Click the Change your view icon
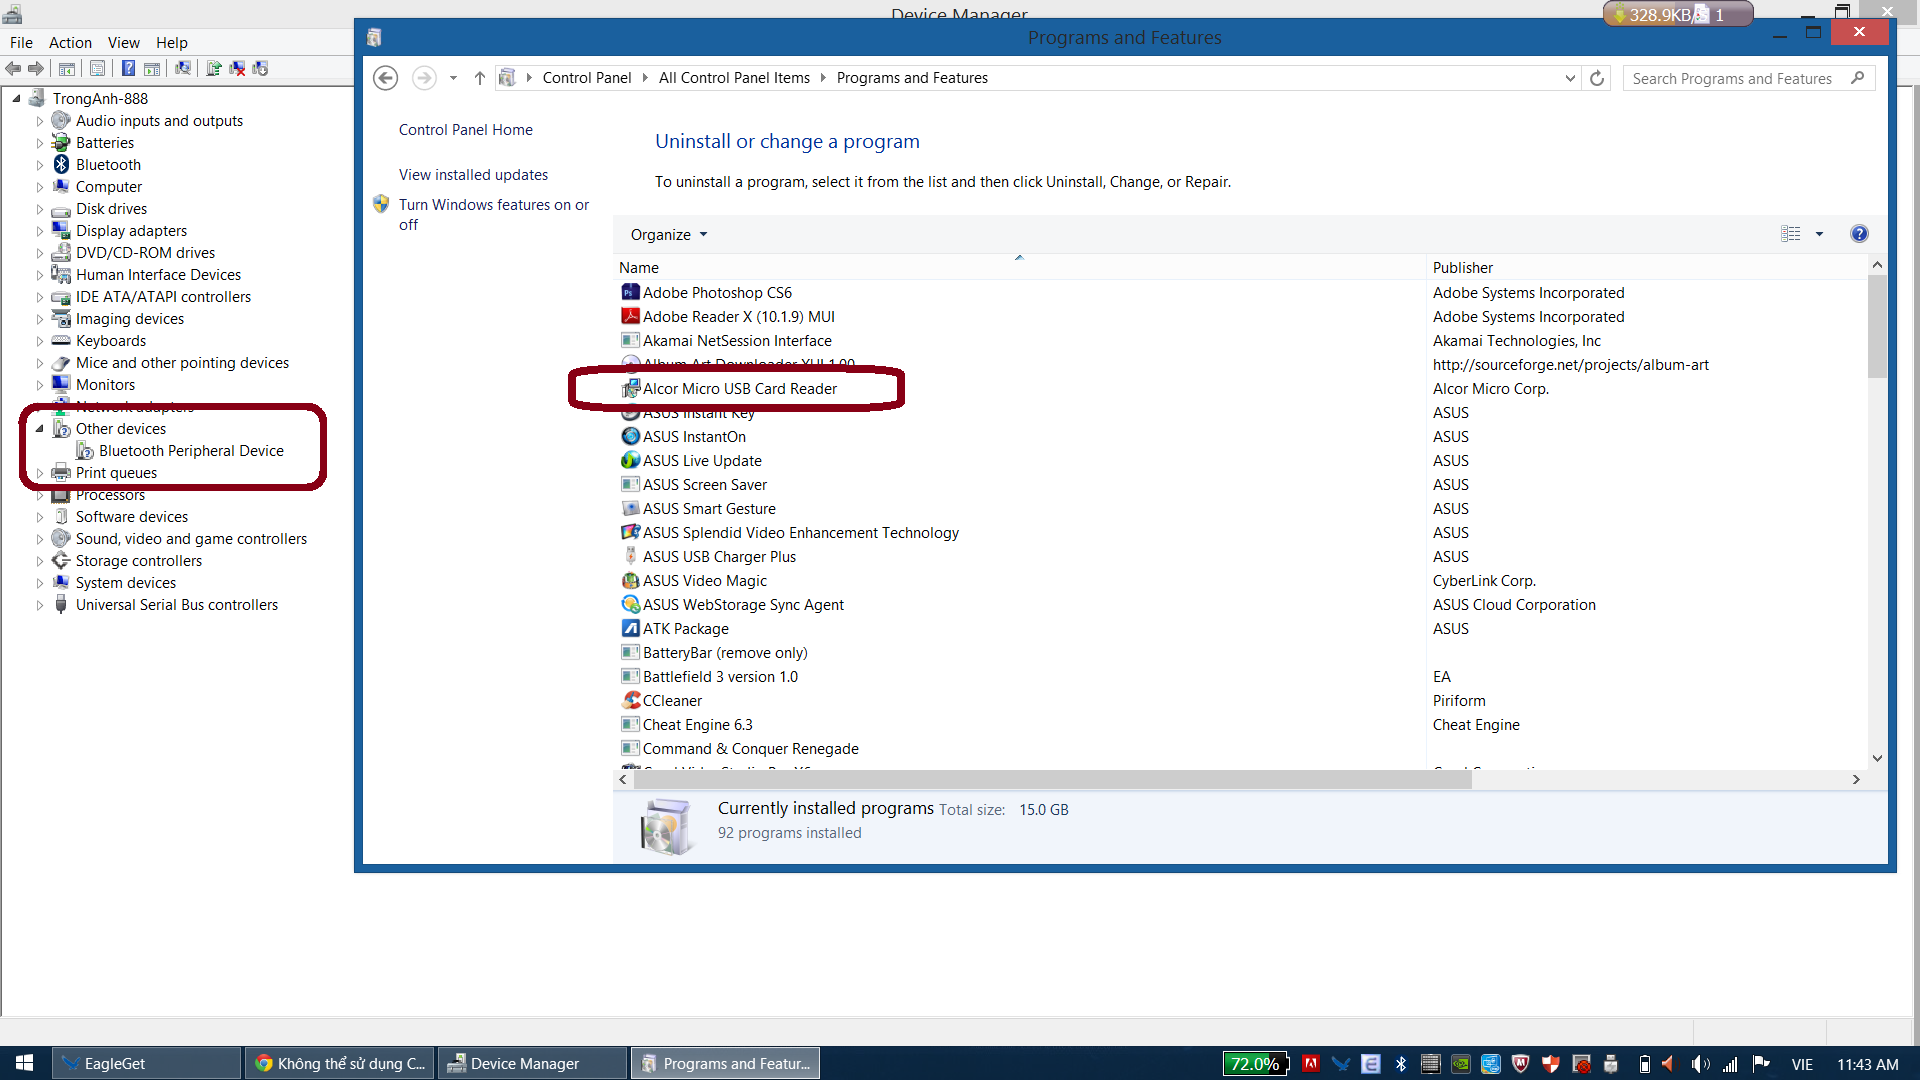Image resolution: width=1920 pixels, height=1080 pixels. click(x=1790, y=234)
